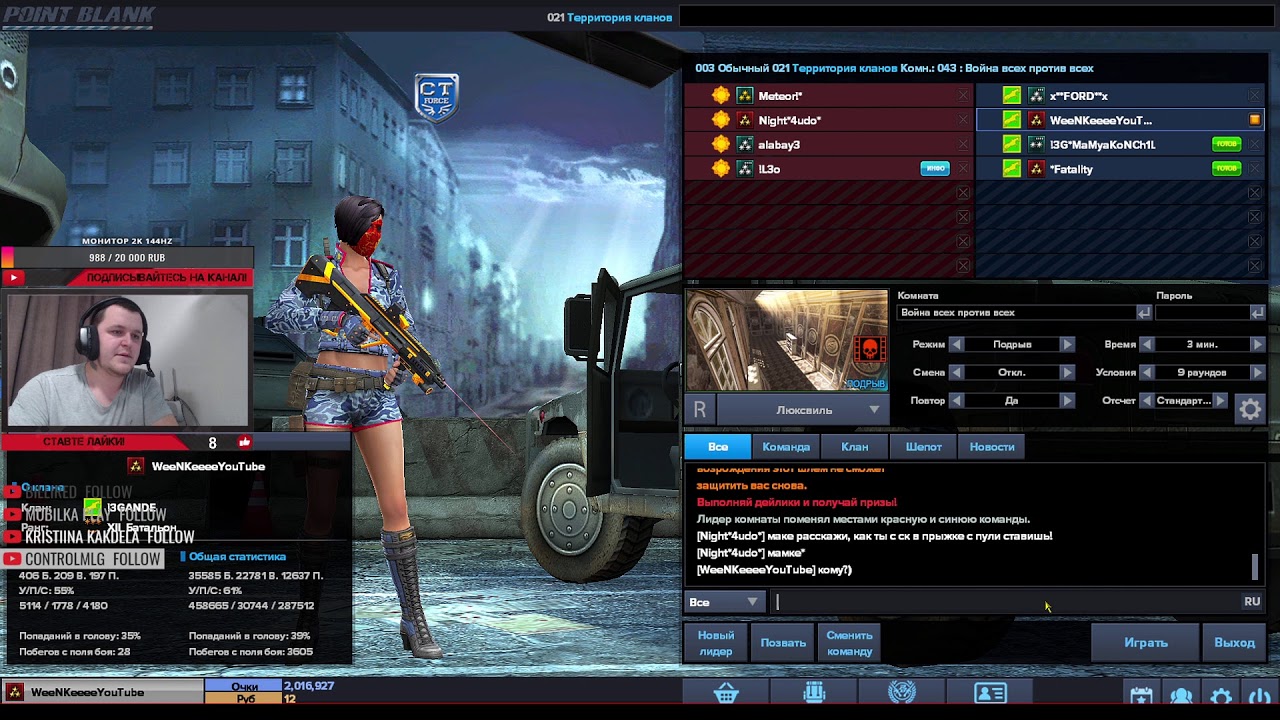Open the clan emblem icon
This screenshot has height=720, width=1280.
[x=902, y=693]
